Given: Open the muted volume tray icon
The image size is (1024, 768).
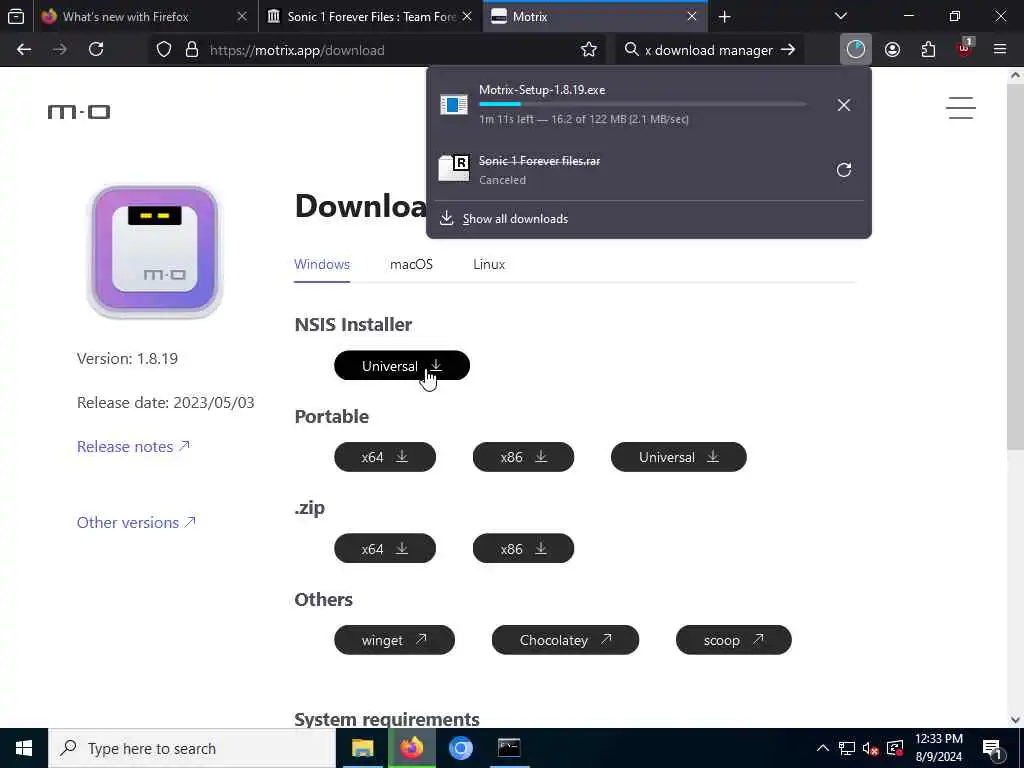Looking at the screenshot, I should pyautogui.click(x=870, y=748).
